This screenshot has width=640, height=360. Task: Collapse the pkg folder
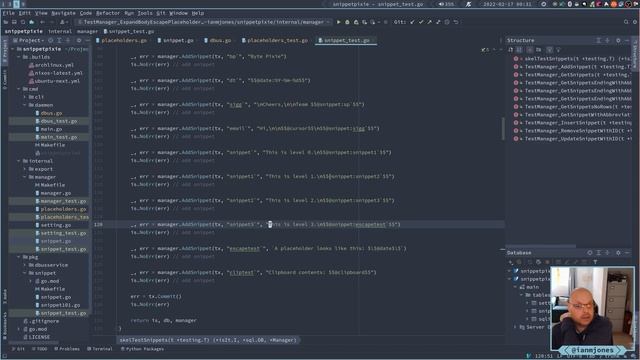tap(19, 257)
